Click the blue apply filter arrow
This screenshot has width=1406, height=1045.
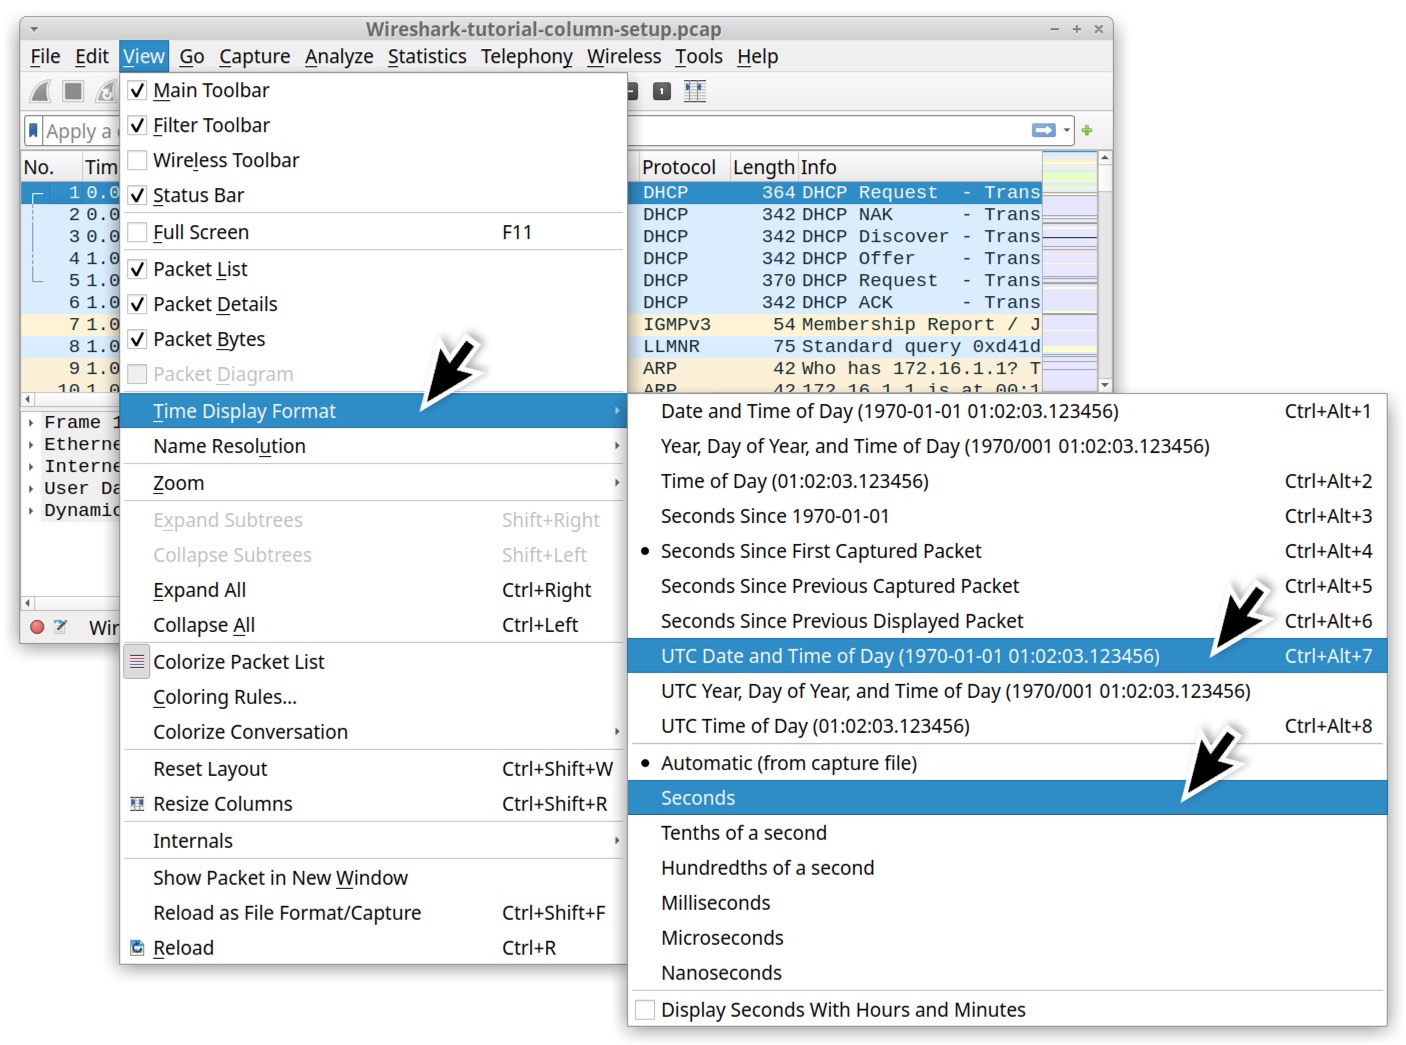coord(1043,130)
